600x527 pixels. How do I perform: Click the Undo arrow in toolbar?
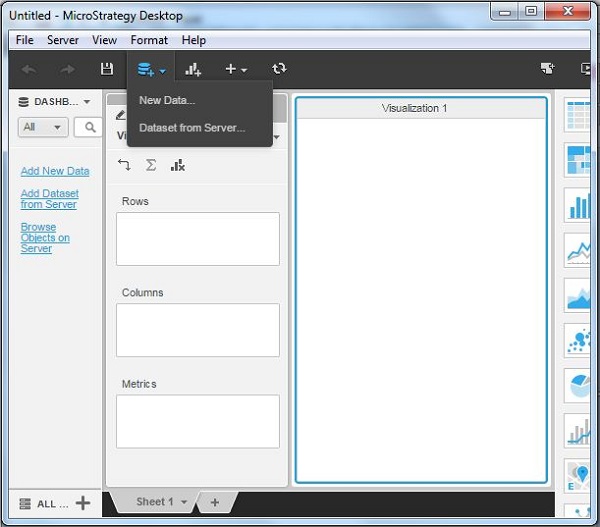(29, 69)
